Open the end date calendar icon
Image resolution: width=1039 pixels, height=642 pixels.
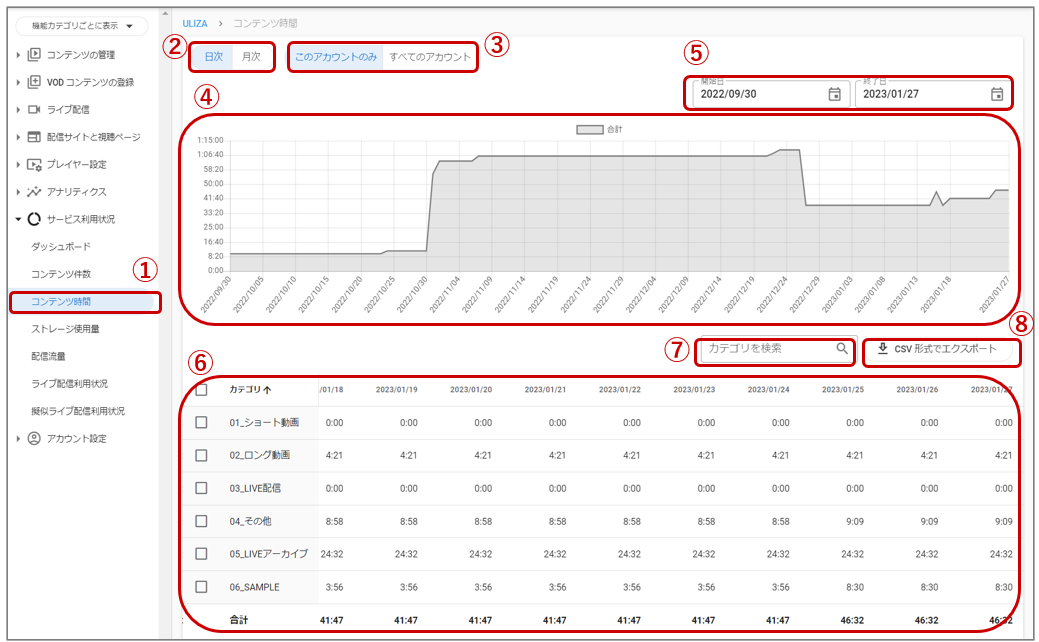[996, 94]
